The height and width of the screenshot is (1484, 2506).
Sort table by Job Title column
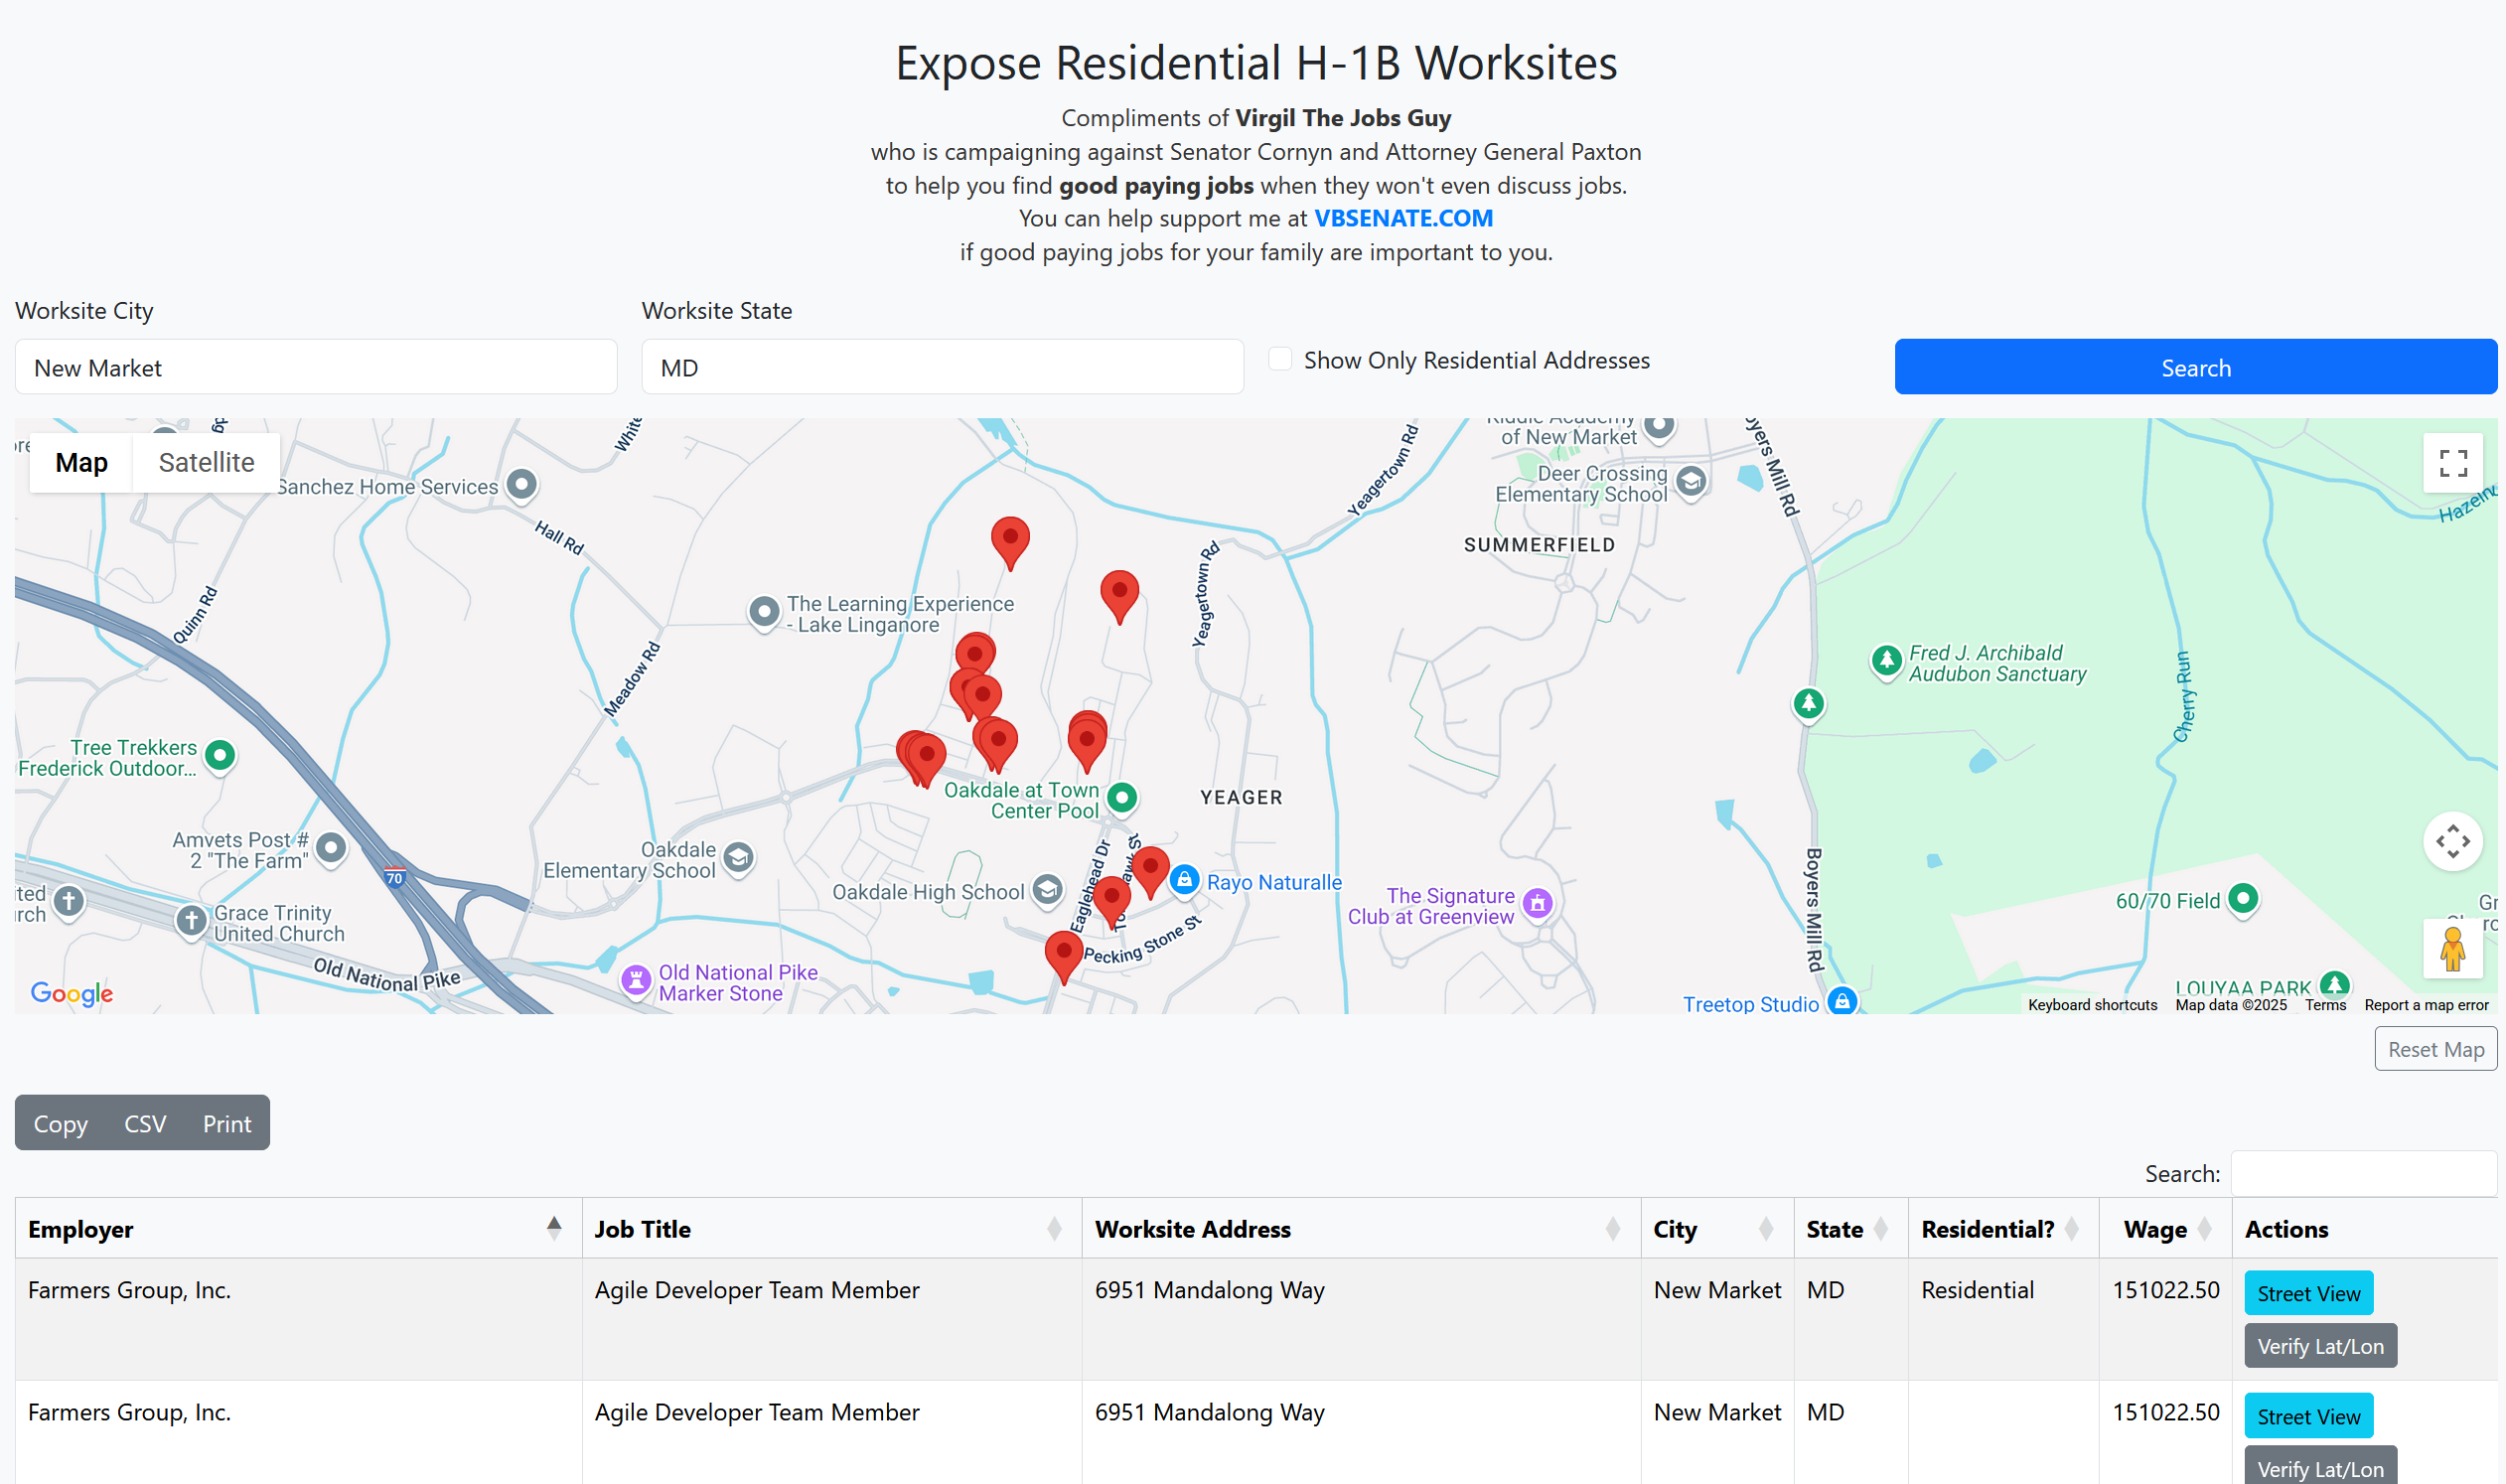[x=831, y=1228]
